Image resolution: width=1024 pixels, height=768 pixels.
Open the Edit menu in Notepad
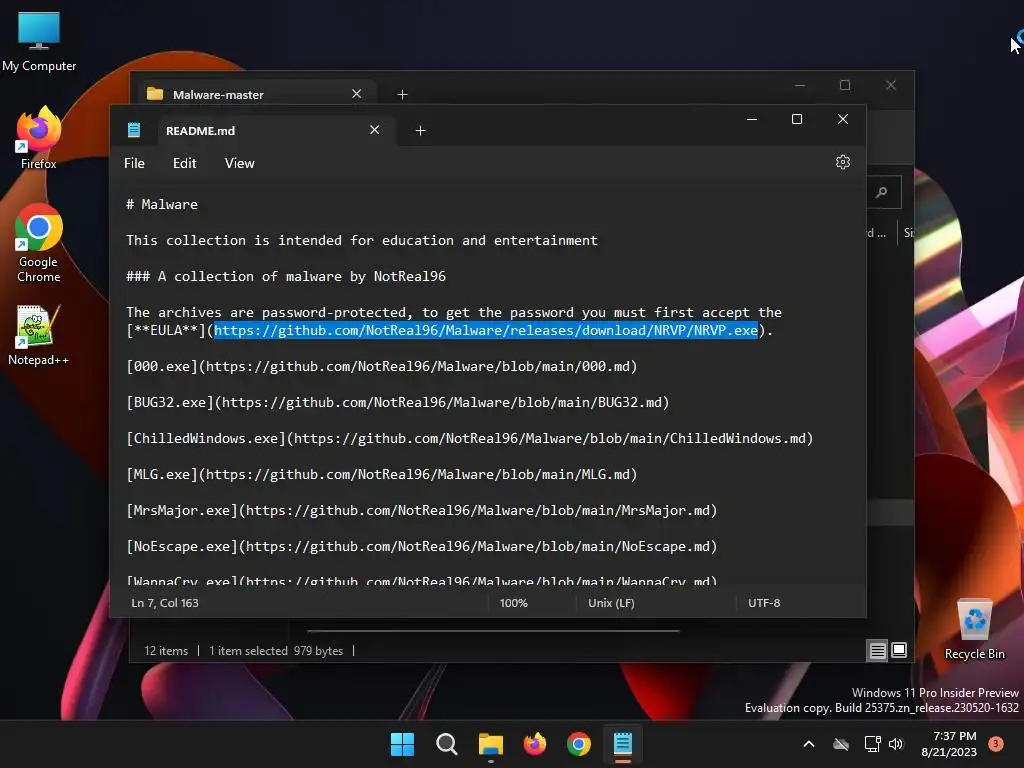(184, 163)
